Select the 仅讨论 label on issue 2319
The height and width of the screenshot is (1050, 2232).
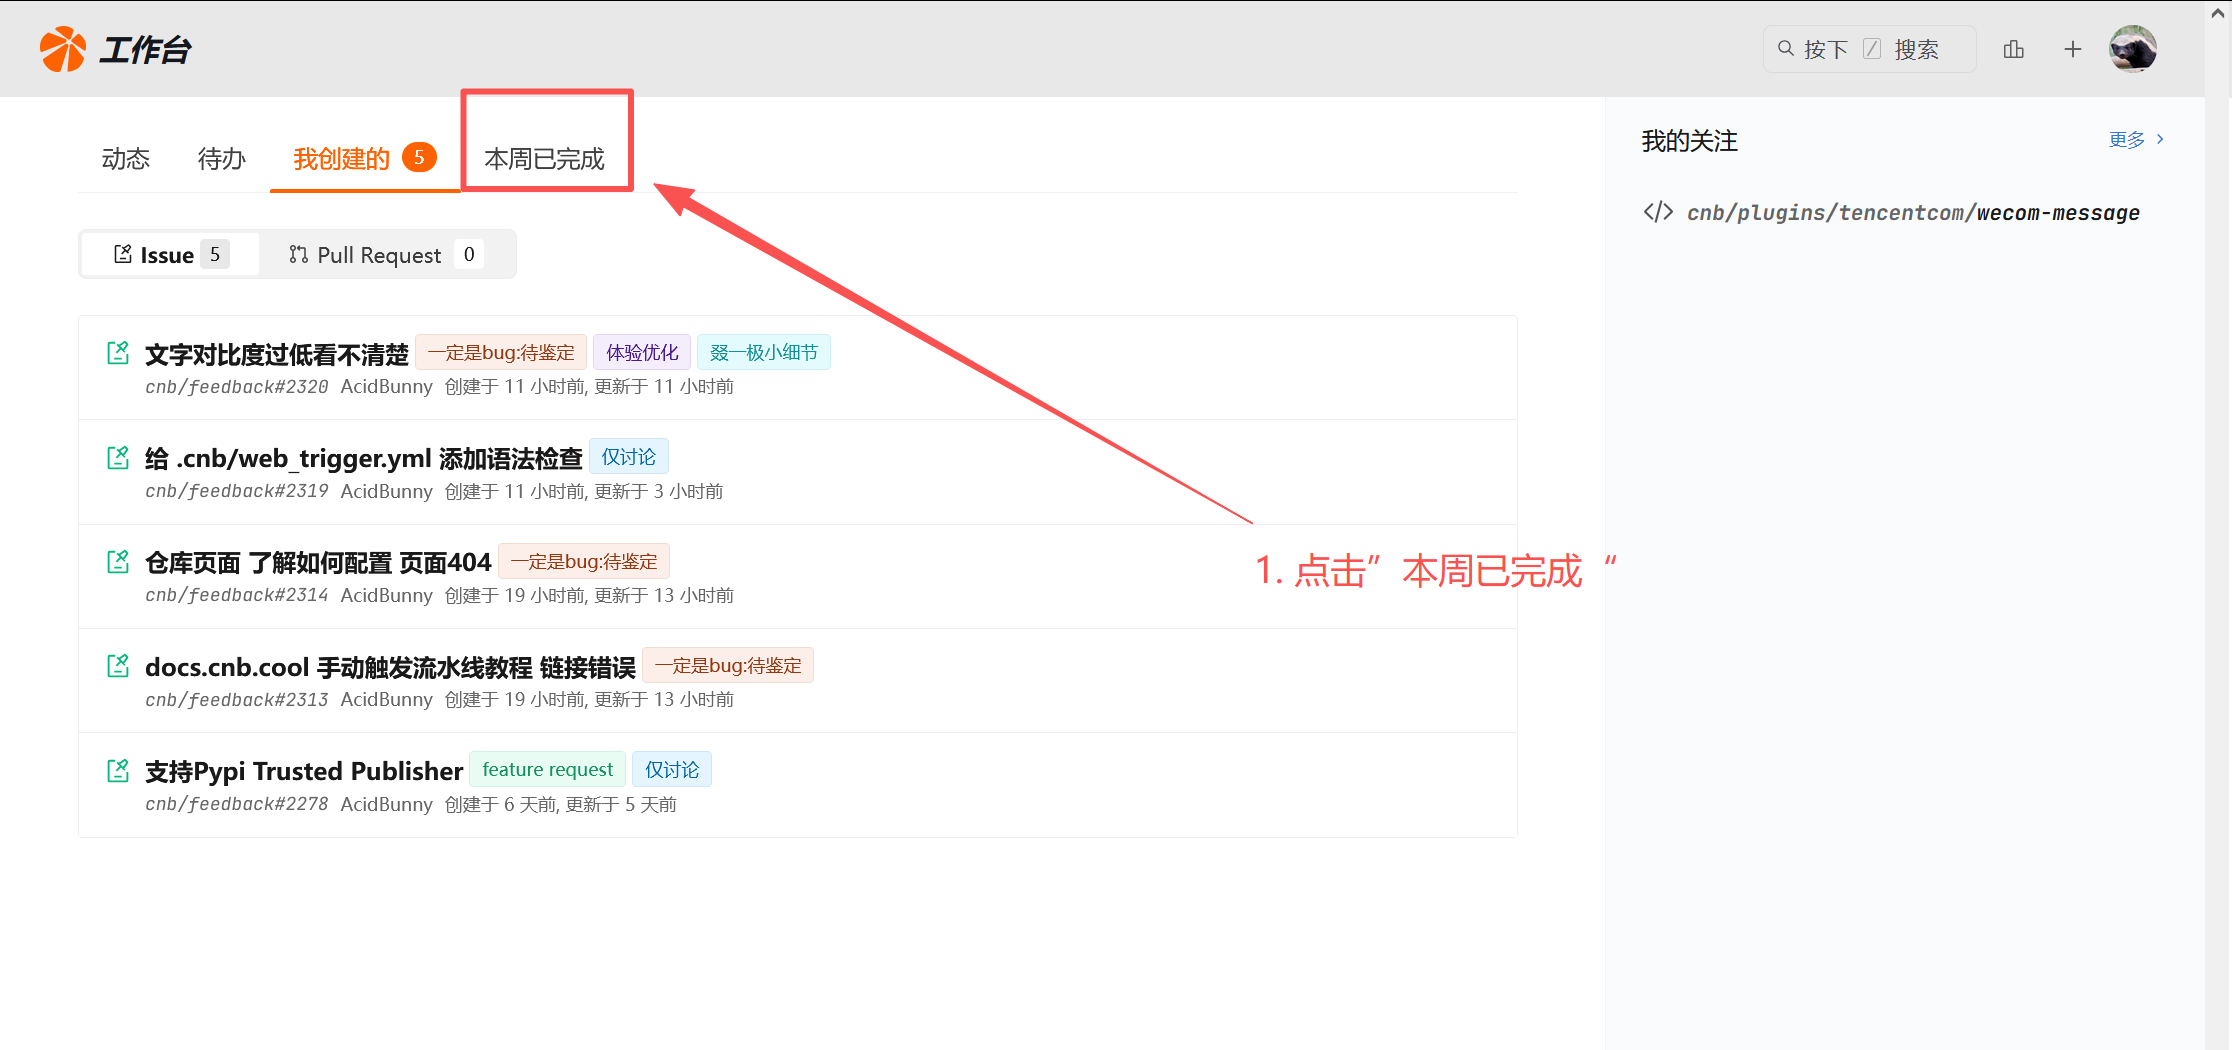coord(628,456)
